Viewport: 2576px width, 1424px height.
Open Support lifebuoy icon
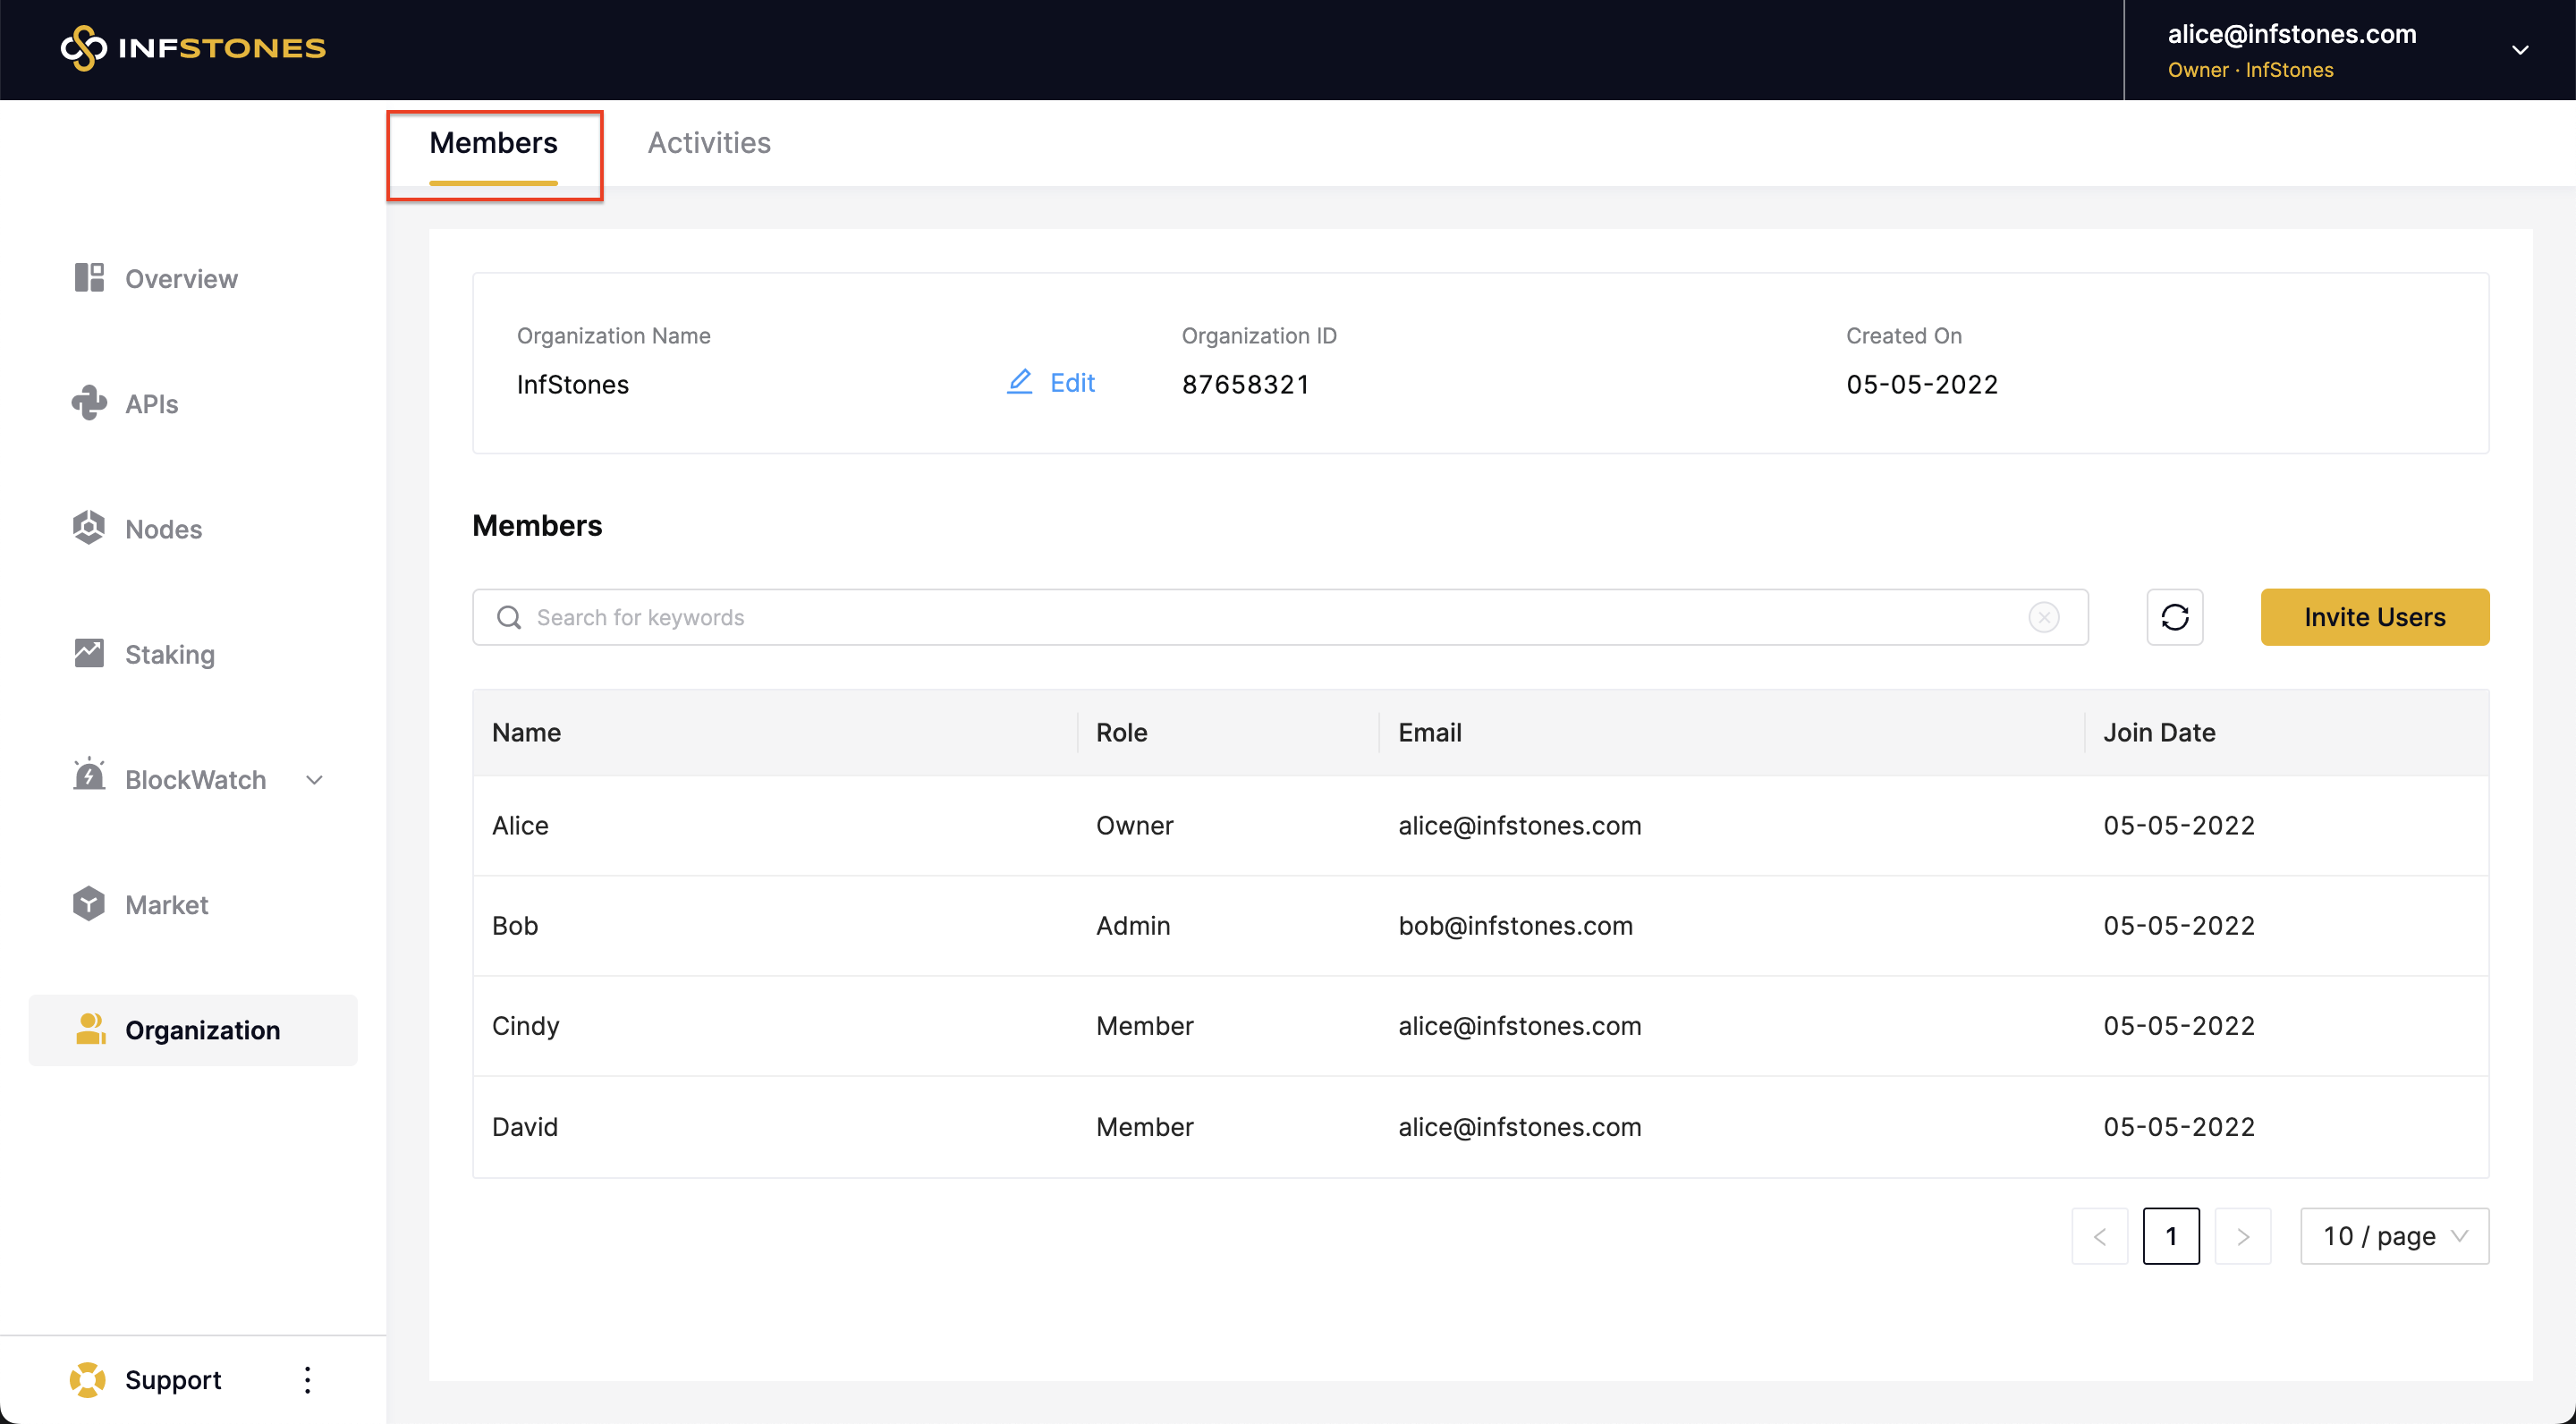pos(88,1379)
